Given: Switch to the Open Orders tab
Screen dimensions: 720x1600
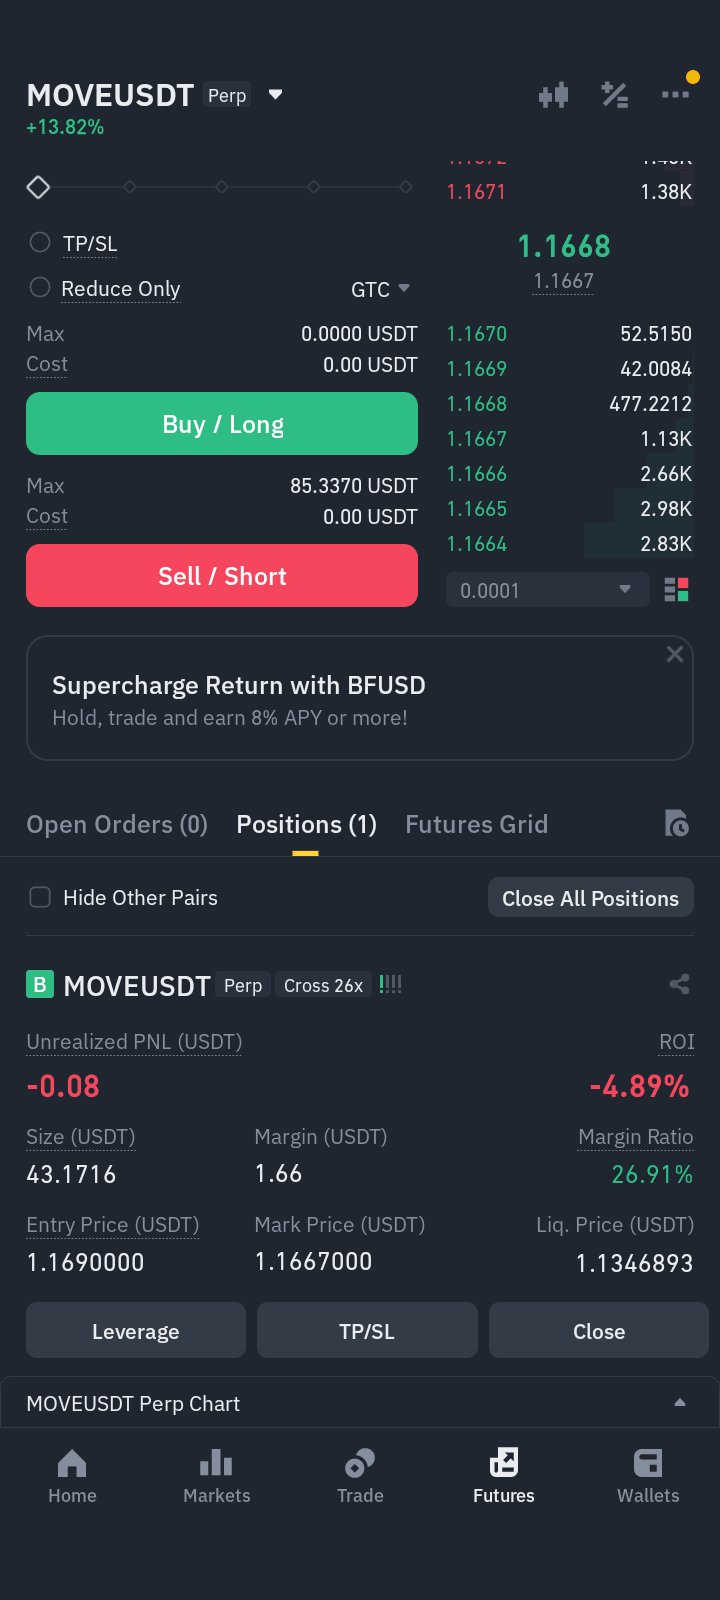Looking at the screenshot, I should point(117,824).
